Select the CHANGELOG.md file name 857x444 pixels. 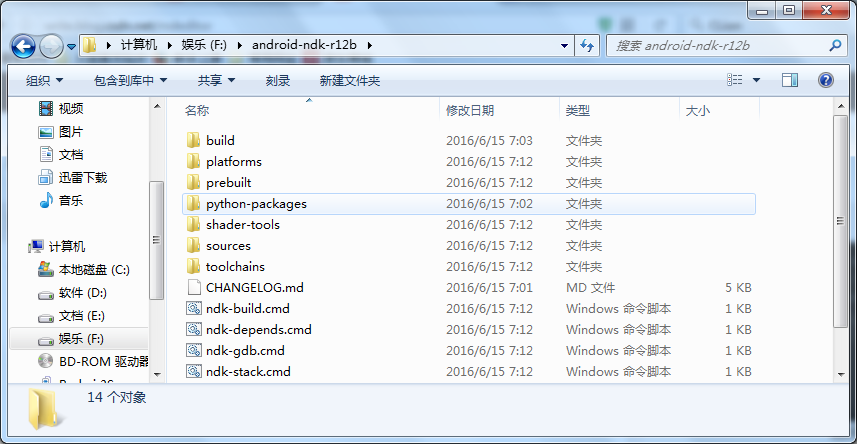click(255, 288)
